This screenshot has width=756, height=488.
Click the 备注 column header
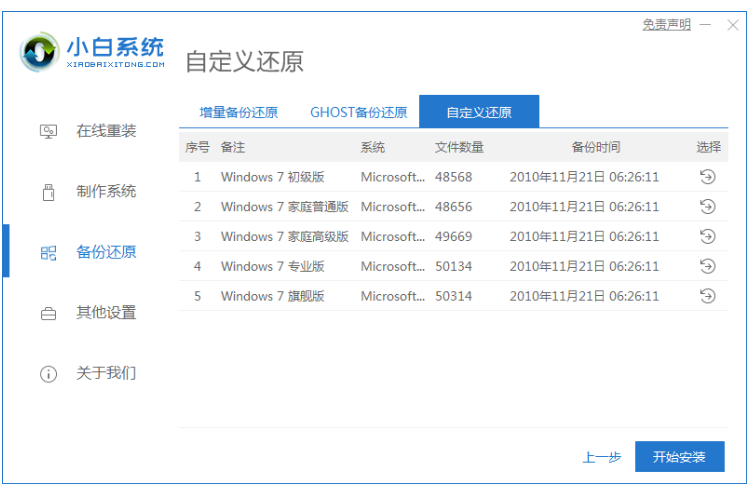[233, 147]
